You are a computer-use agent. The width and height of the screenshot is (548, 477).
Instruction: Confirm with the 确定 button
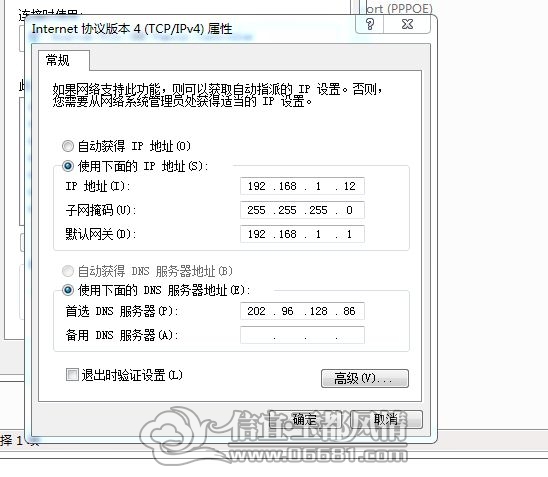coord(305,419)
